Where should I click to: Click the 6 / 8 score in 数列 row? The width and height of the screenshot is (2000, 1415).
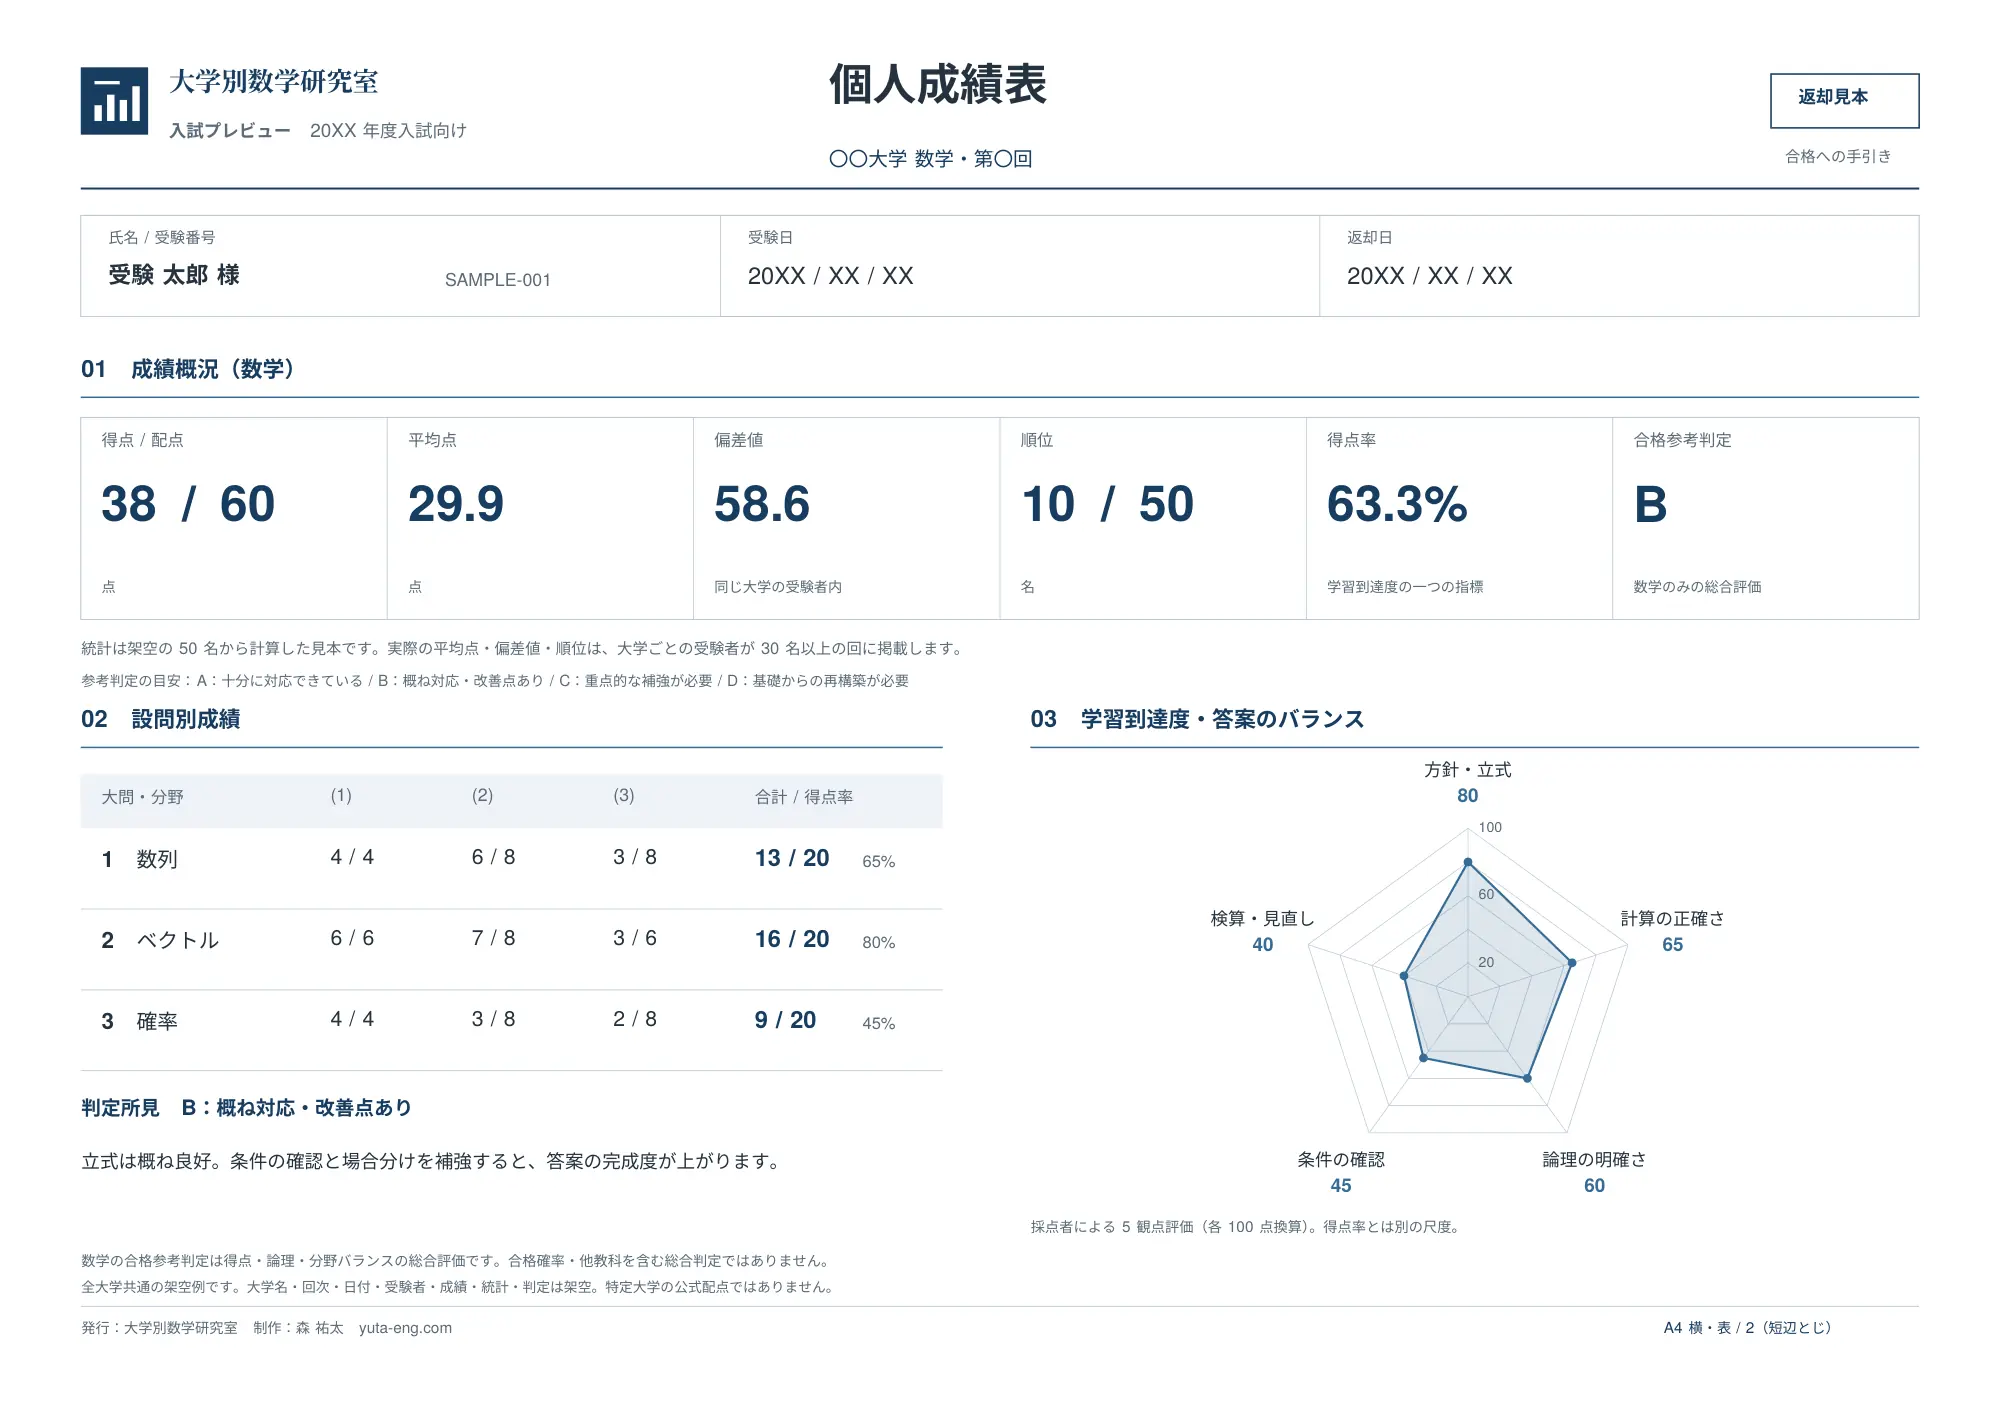(x=494, y=857)
